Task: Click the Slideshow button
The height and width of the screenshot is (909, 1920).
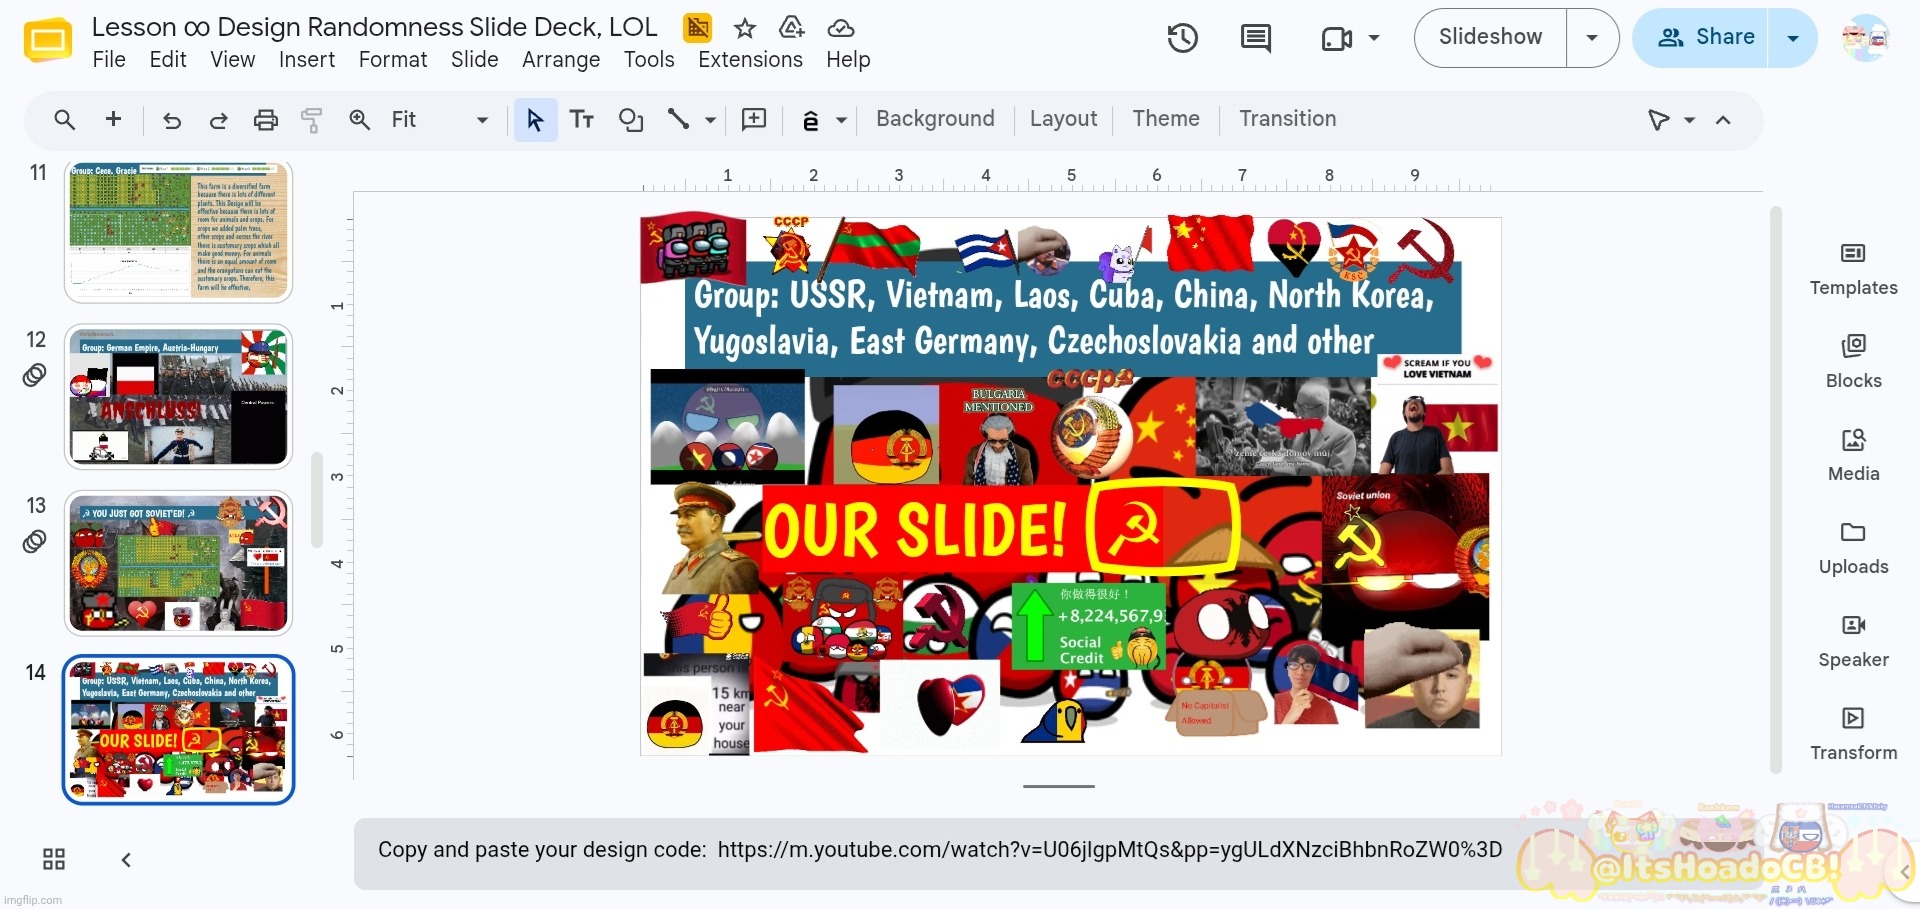Action: click(1490, 38)
